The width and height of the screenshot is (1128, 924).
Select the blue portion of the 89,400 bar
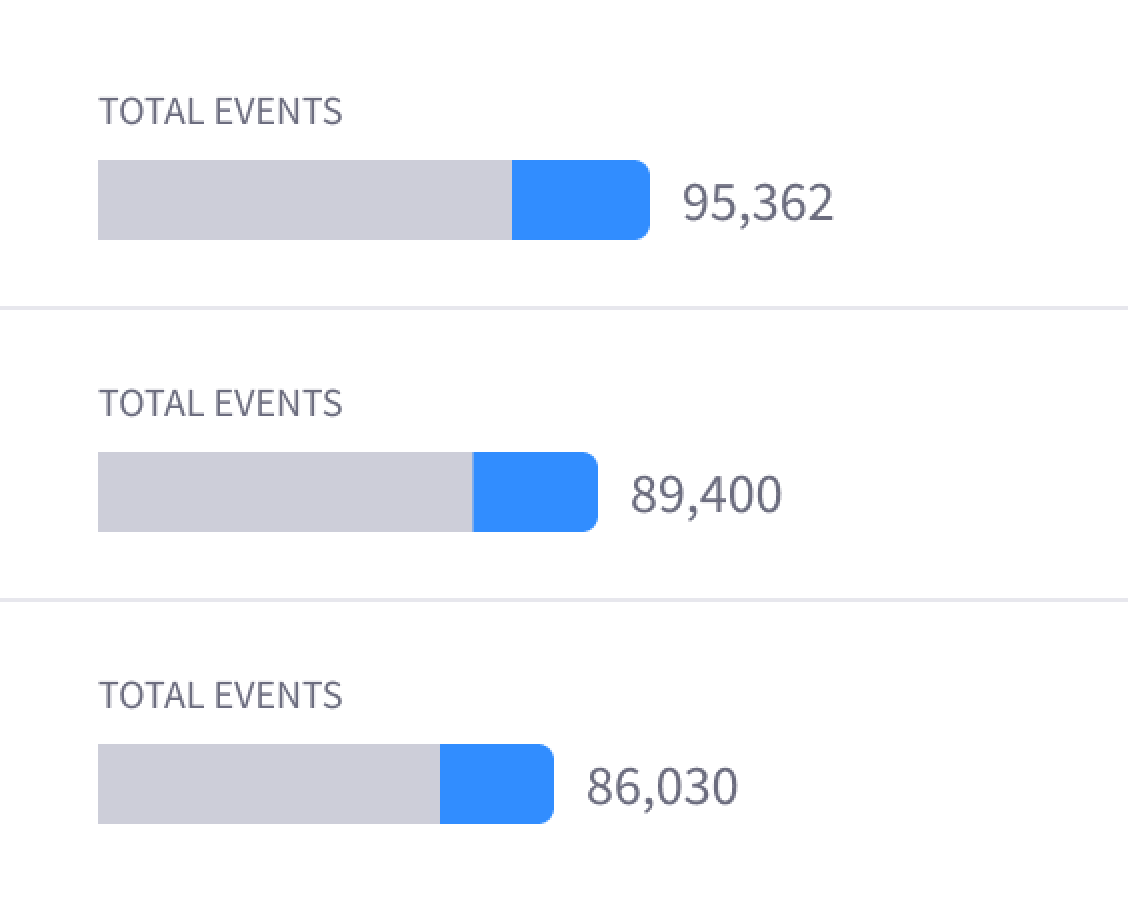pos(535,492)
